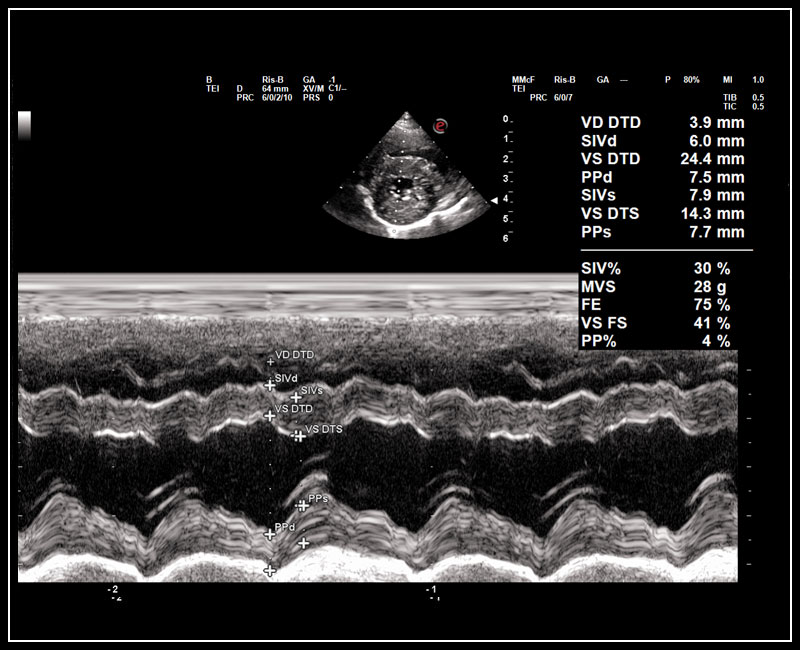Click the FE 75 % result row
Screen dimensions: 800x650
click(x=662, y=305)
